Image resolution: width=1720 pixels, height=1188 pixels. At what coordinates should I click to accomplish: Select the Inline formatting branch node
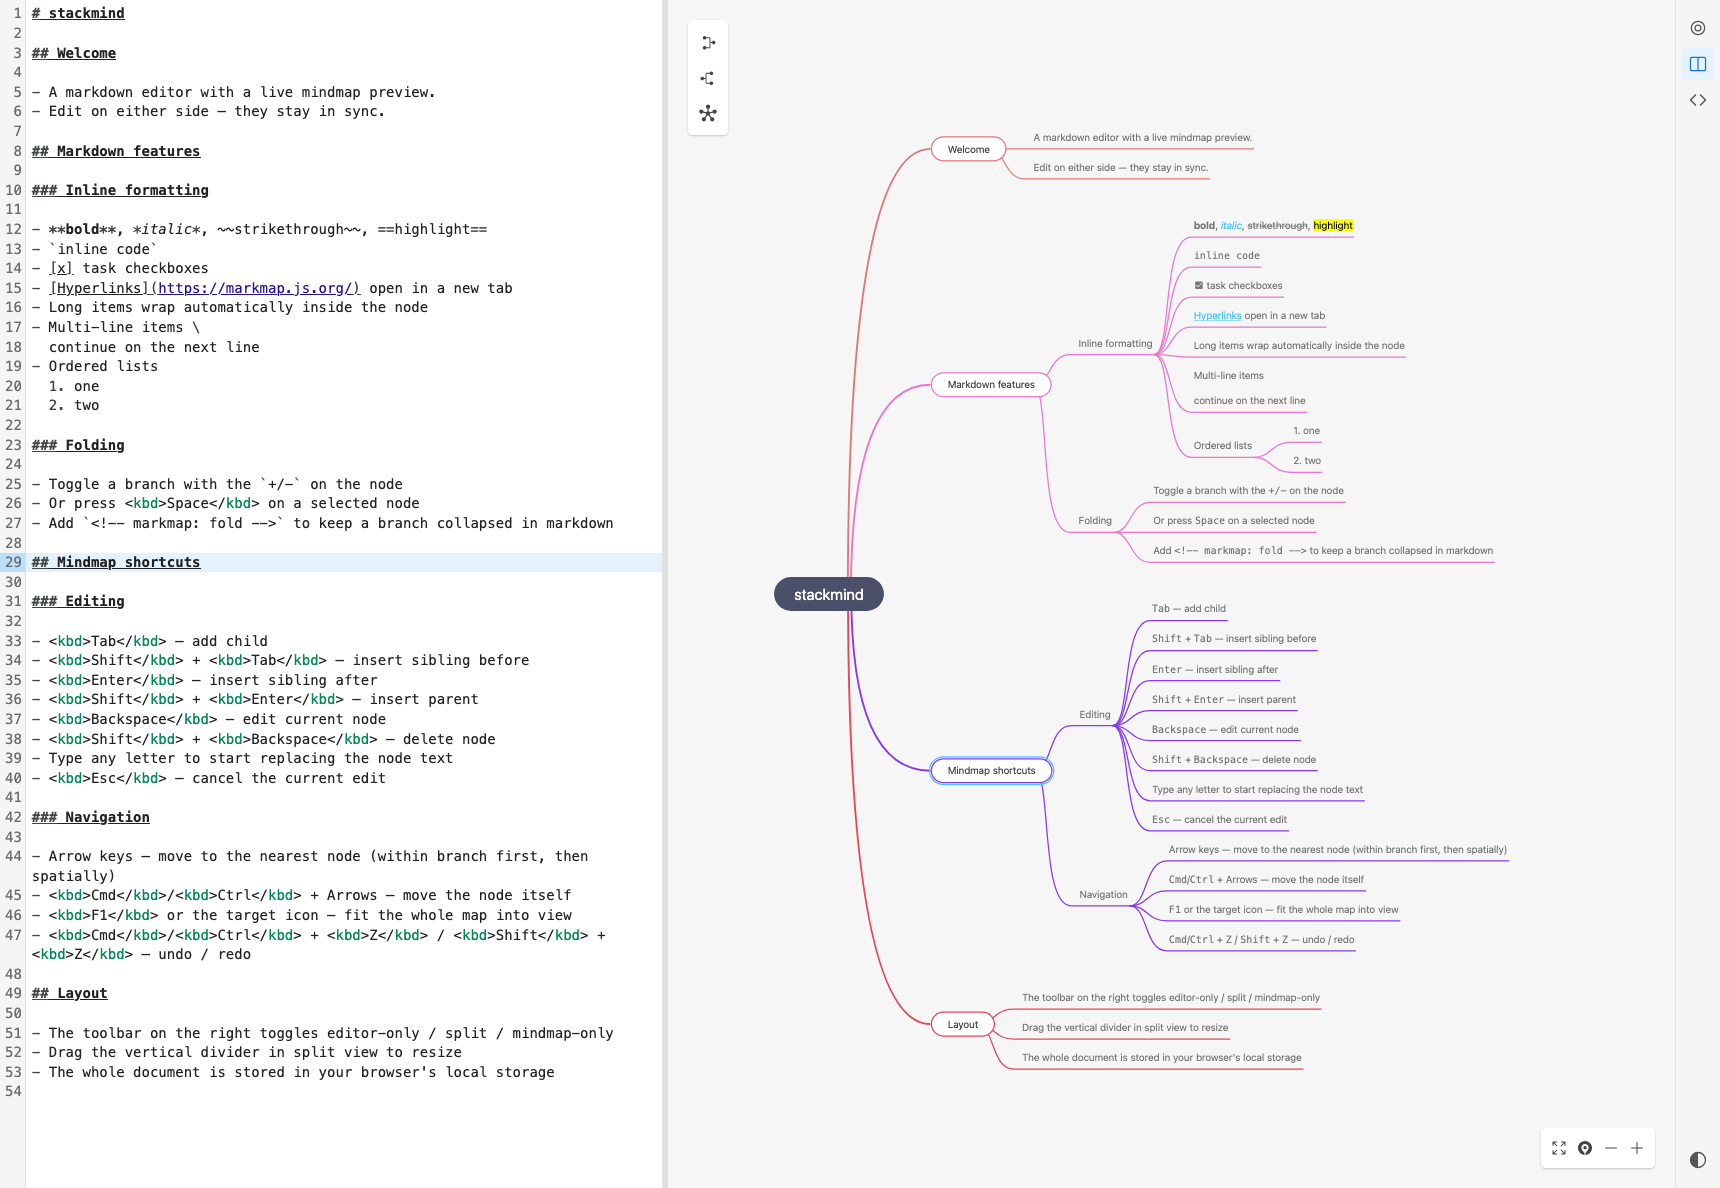coord(1114,344)
